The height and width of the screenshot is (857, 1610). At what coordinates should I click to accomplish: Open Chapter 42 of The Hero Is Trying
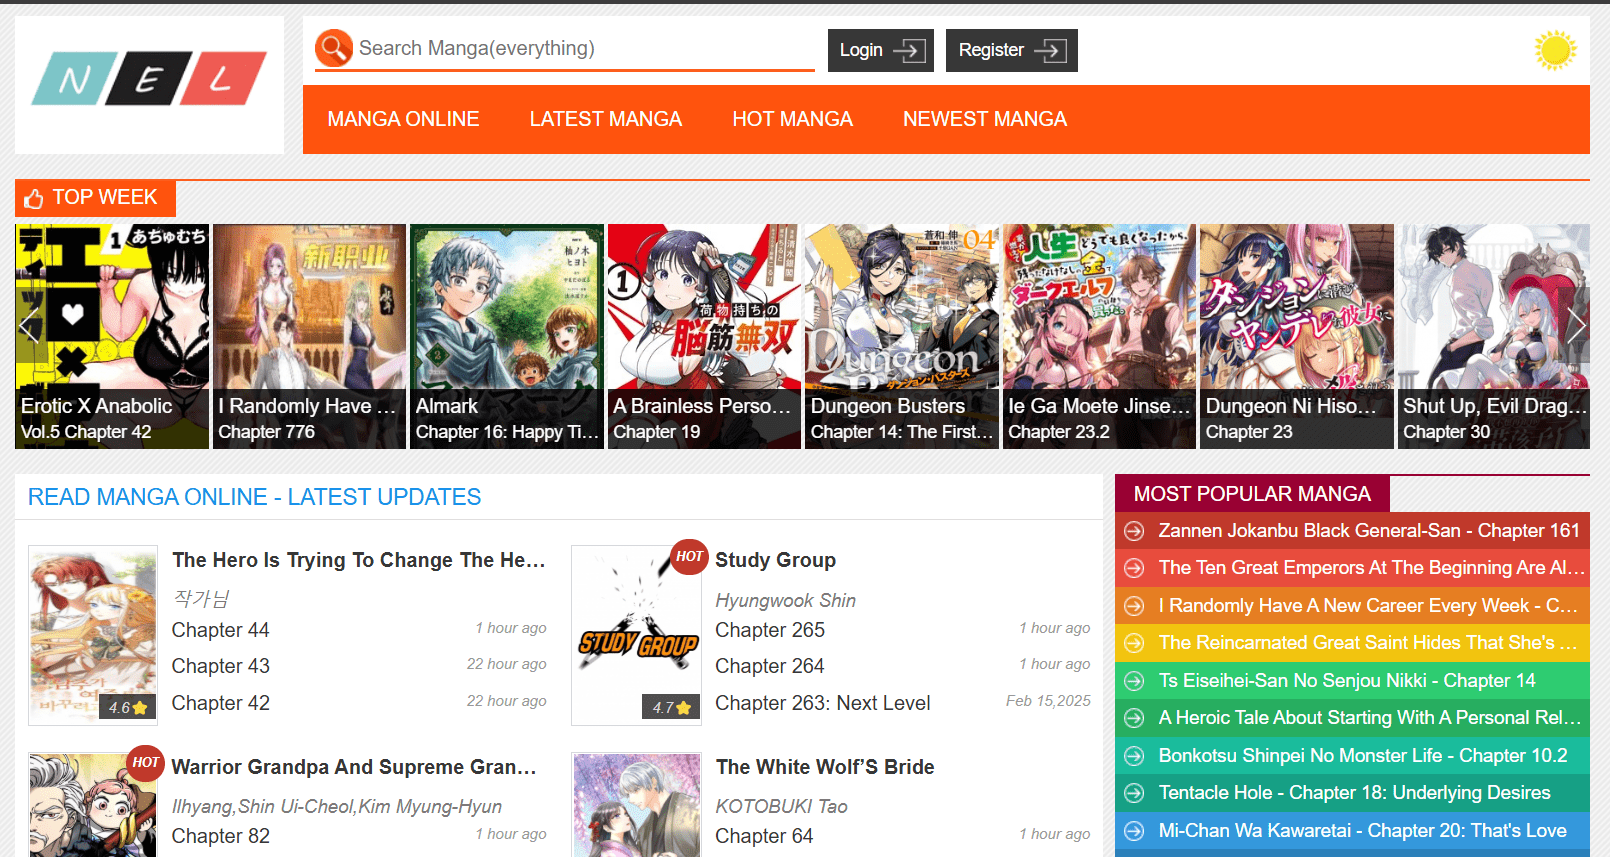point(220,703)
